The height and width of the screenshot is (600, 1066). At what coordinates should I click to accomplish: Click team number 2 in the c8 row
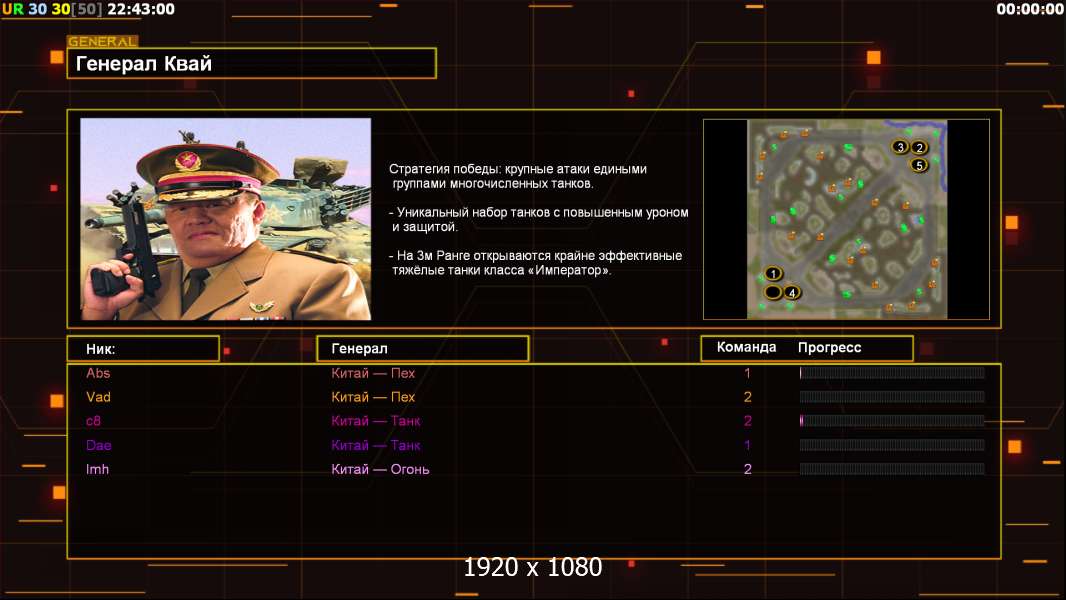coord(747,421)
